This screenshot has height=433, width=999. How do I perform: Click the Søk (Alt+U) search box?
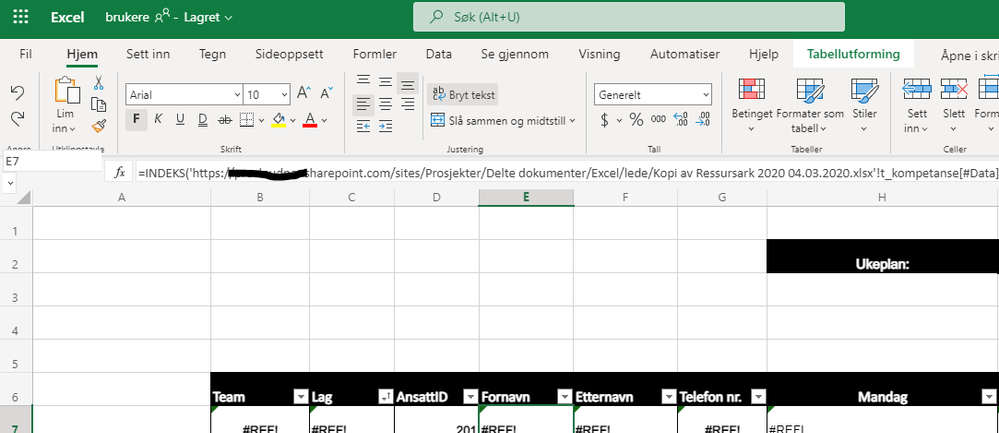[x=629, y=17]
